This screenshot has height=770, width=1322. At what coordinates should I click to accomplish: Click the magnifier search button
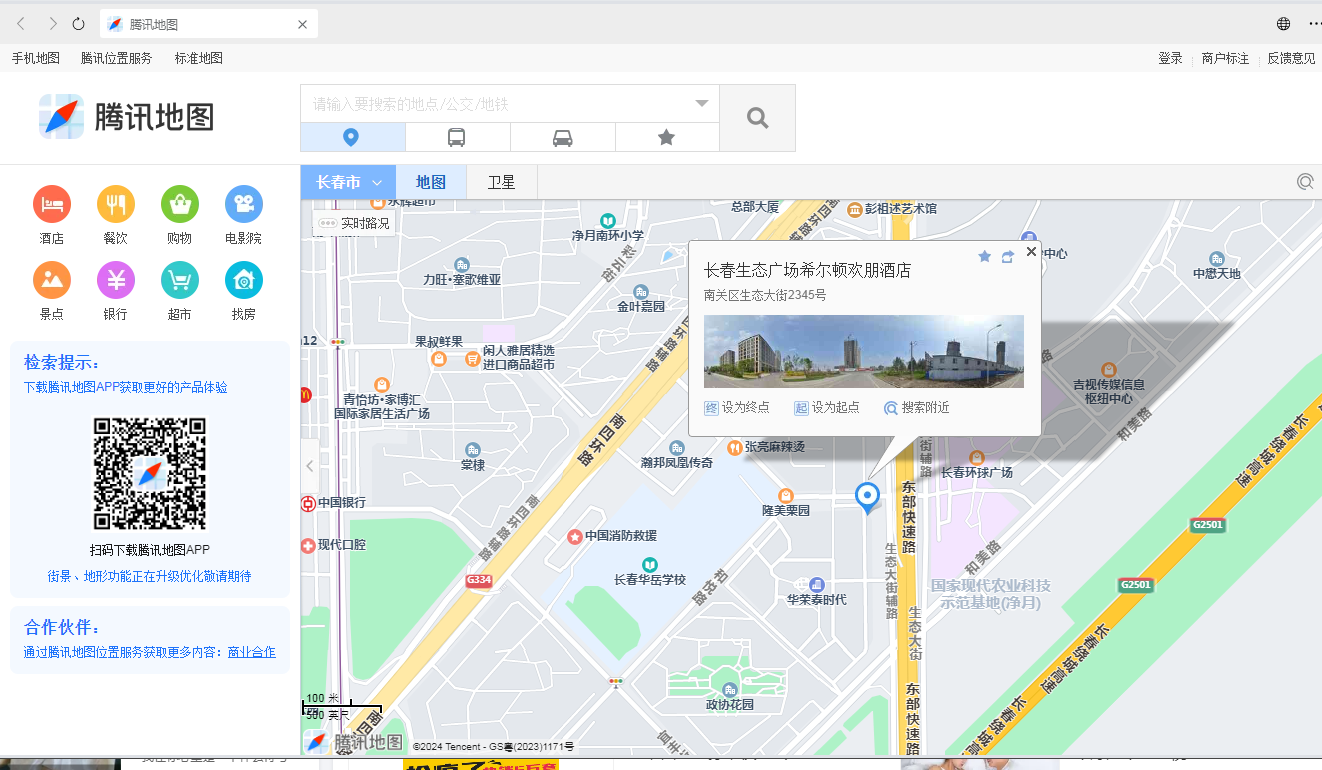coord(758,118)
